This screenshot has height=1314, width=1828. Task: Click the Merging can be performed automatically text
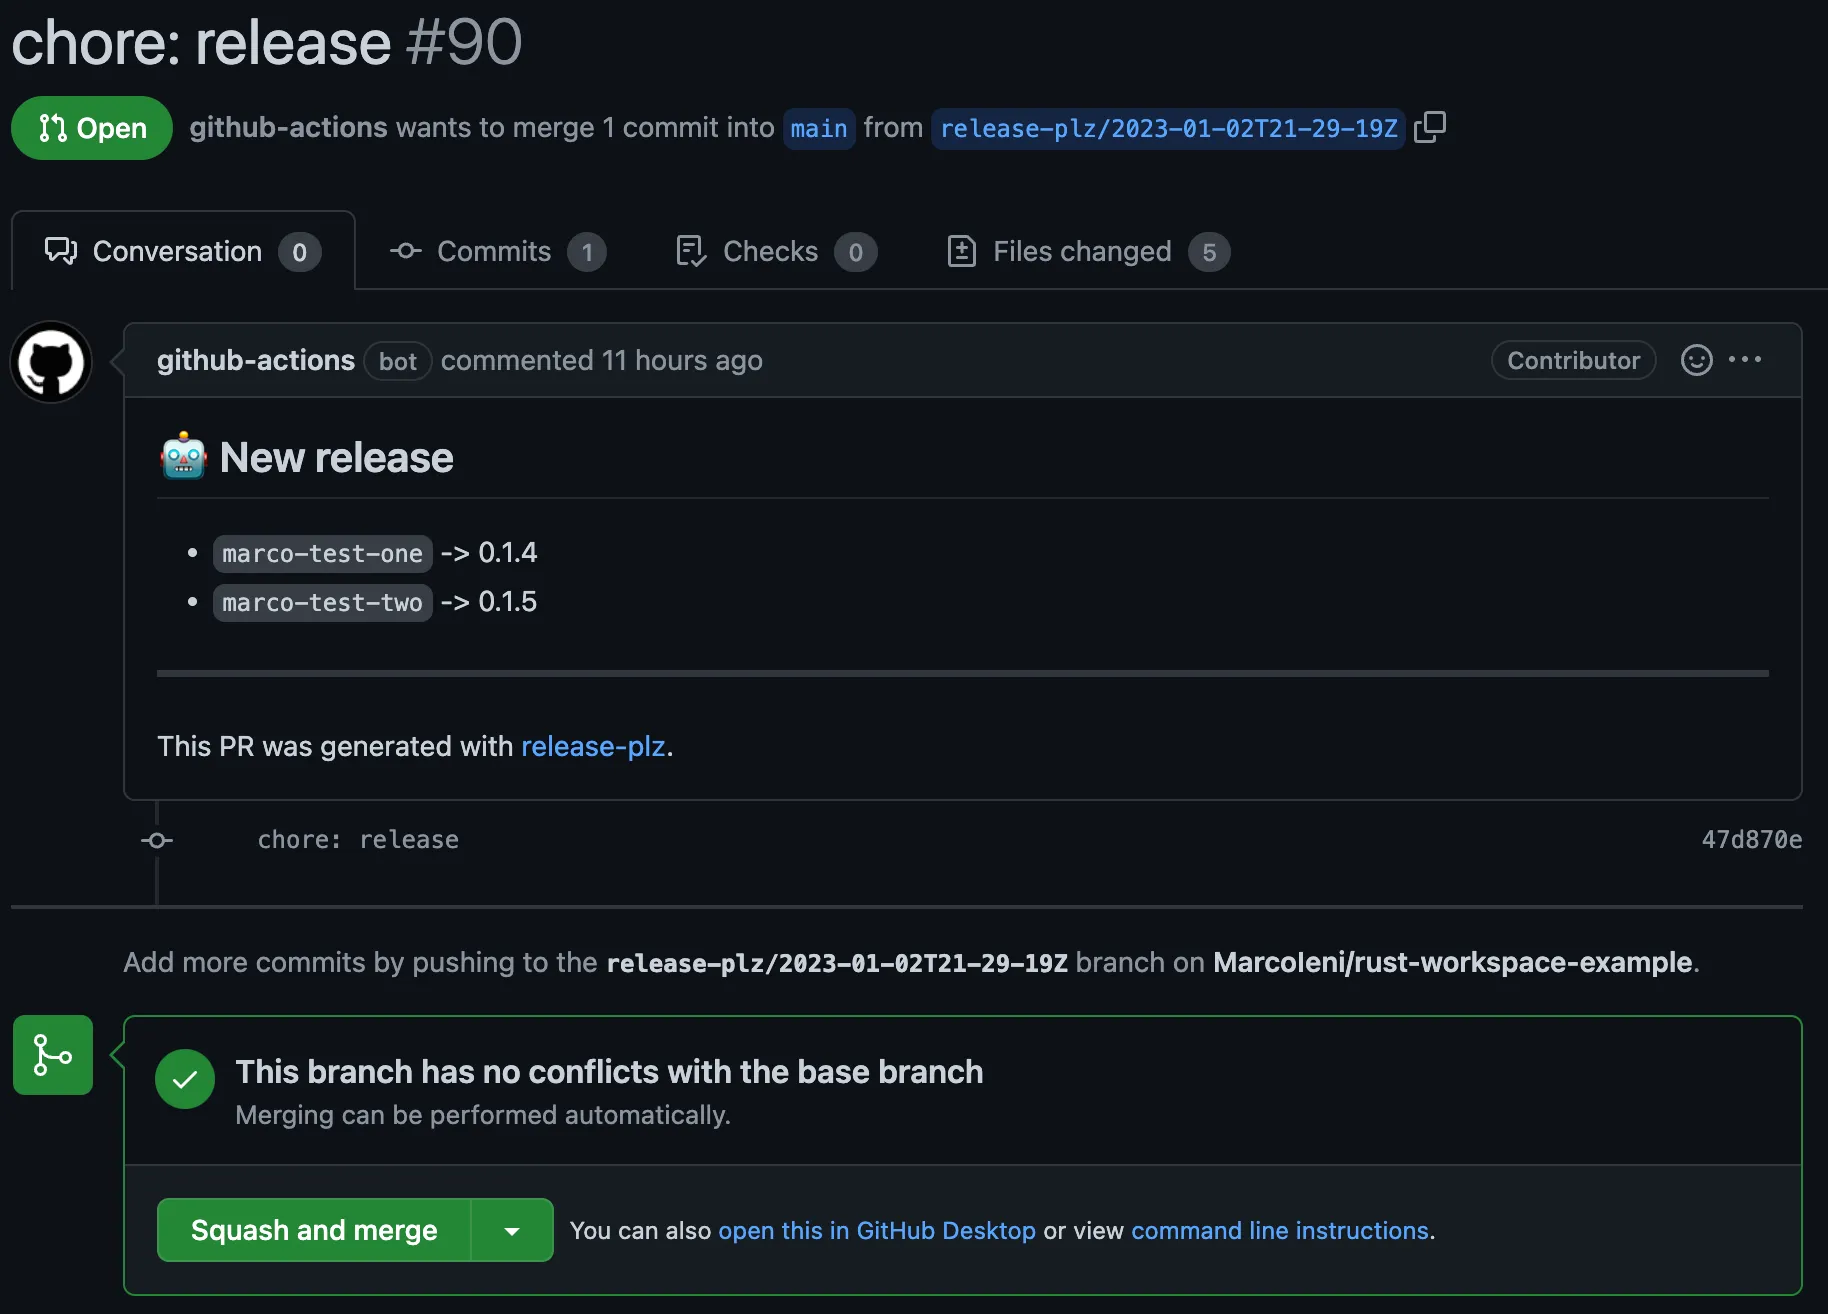coord(483,1115)
